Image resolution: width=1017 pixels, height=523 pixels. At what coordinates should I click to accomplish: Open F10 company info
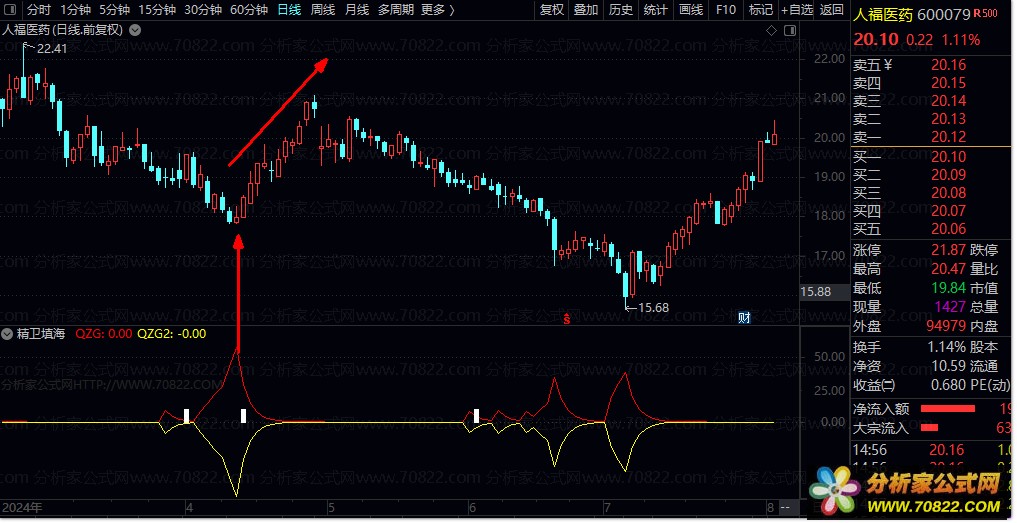726,10
